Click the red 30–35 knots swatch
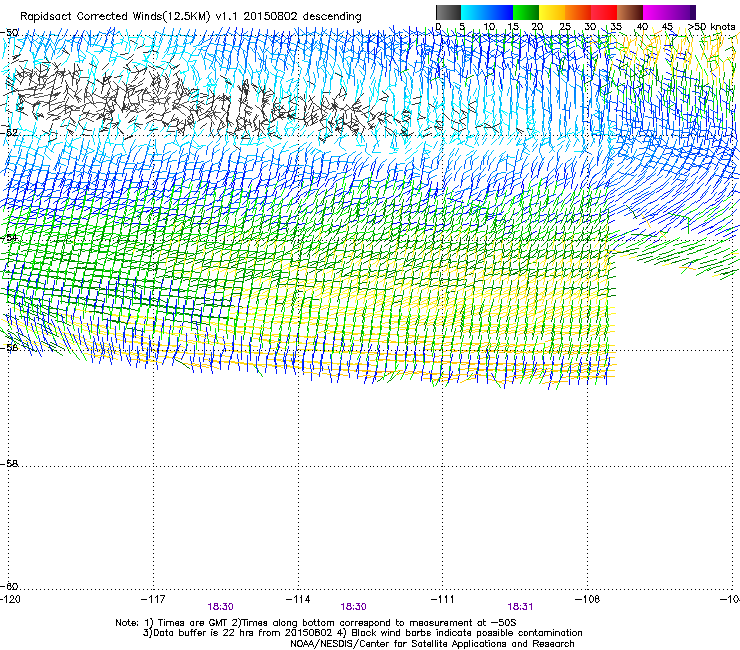 604,12
